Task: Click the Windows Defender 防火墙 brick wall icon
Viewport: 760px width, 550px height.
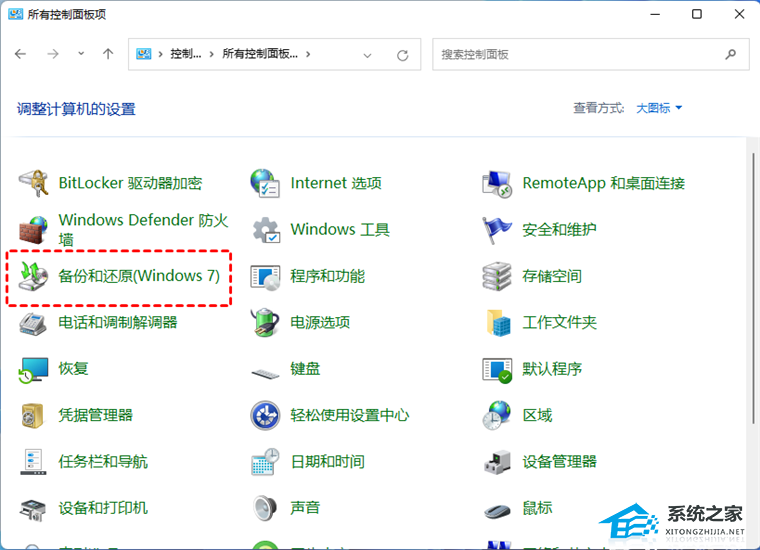Action: tap(33, 229)
